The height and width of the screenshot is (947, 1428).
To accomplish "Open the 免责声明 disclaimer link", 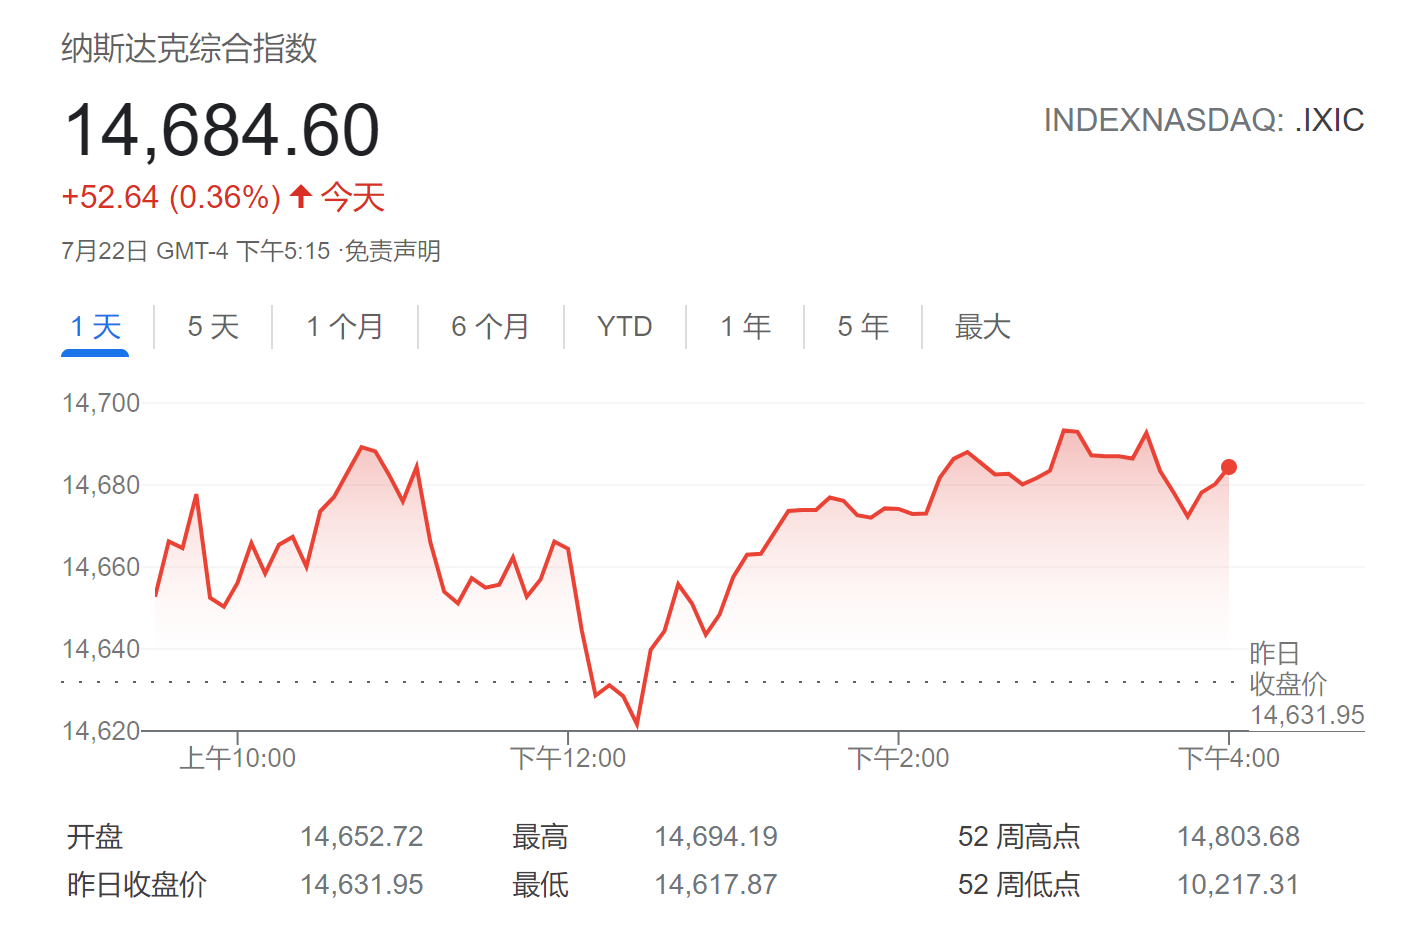I will (x=393, y=251).
